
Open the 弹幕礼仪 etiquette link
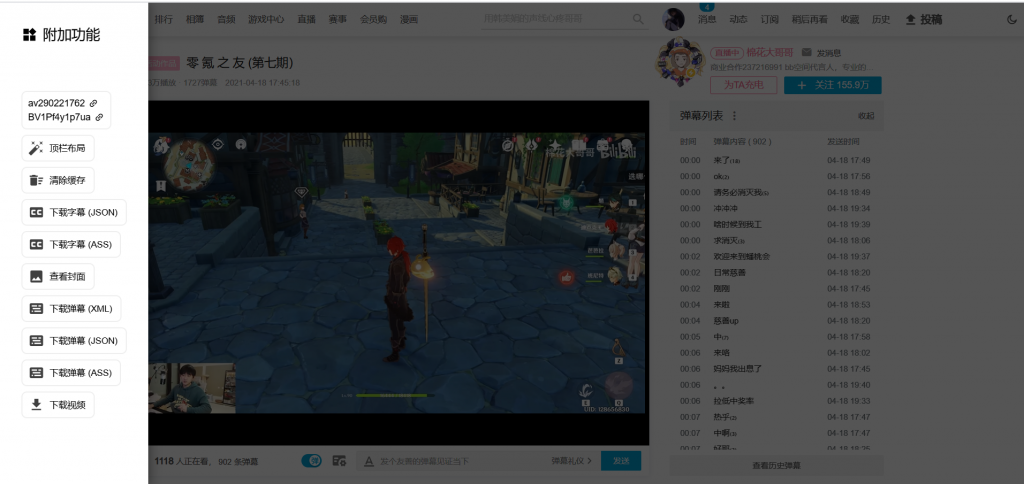tap(572, 461)
